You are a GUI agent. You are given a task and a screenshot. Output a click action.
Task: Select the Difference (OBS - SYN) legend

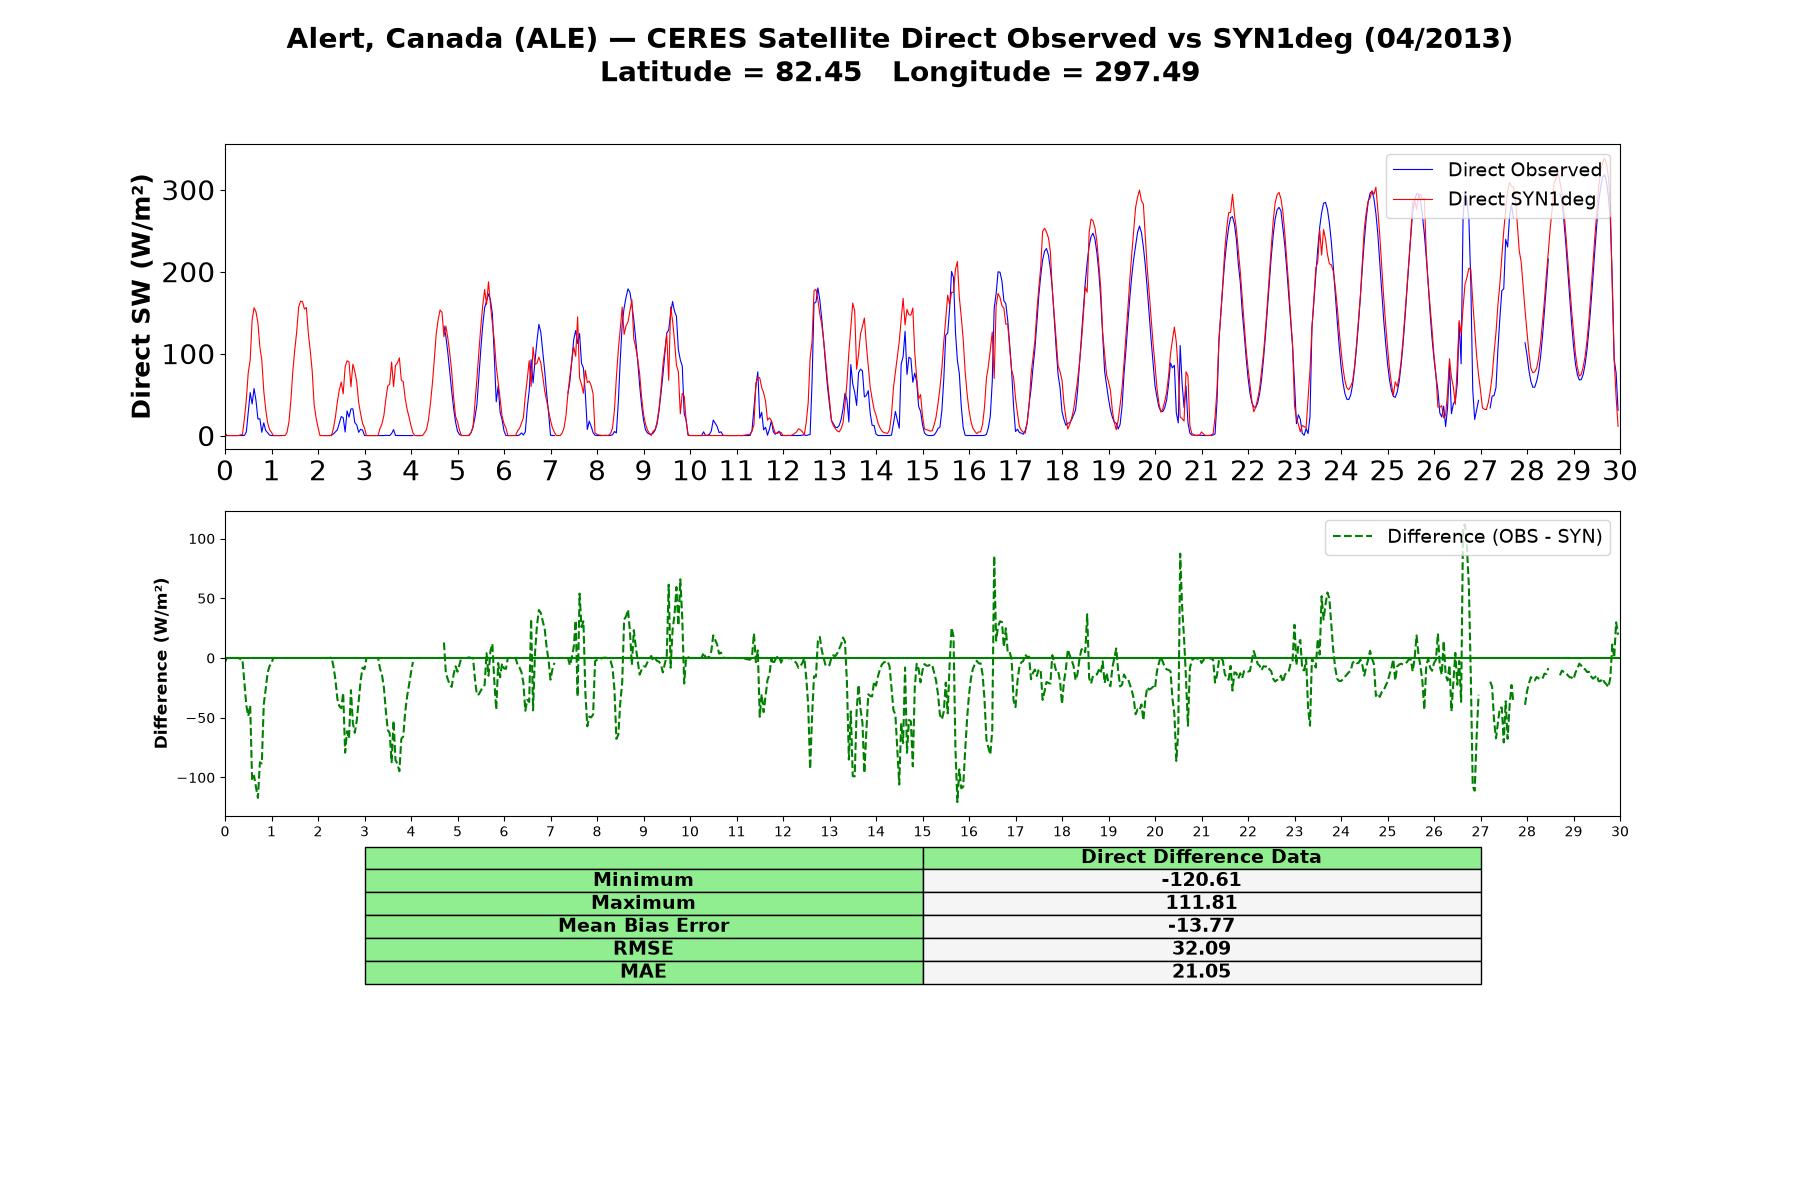[1468, 537]
